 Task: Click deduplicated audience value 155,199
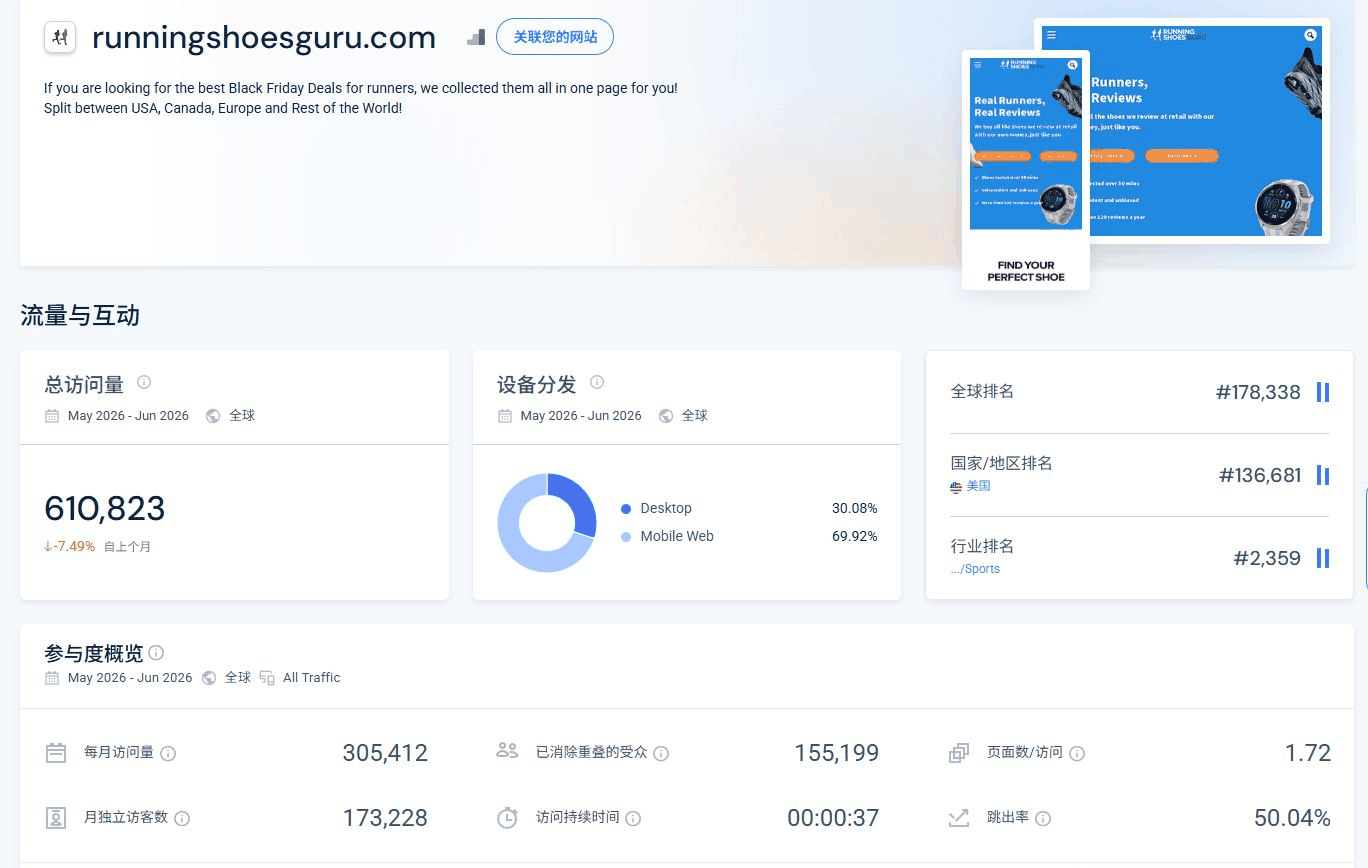[x=837, y=753]
